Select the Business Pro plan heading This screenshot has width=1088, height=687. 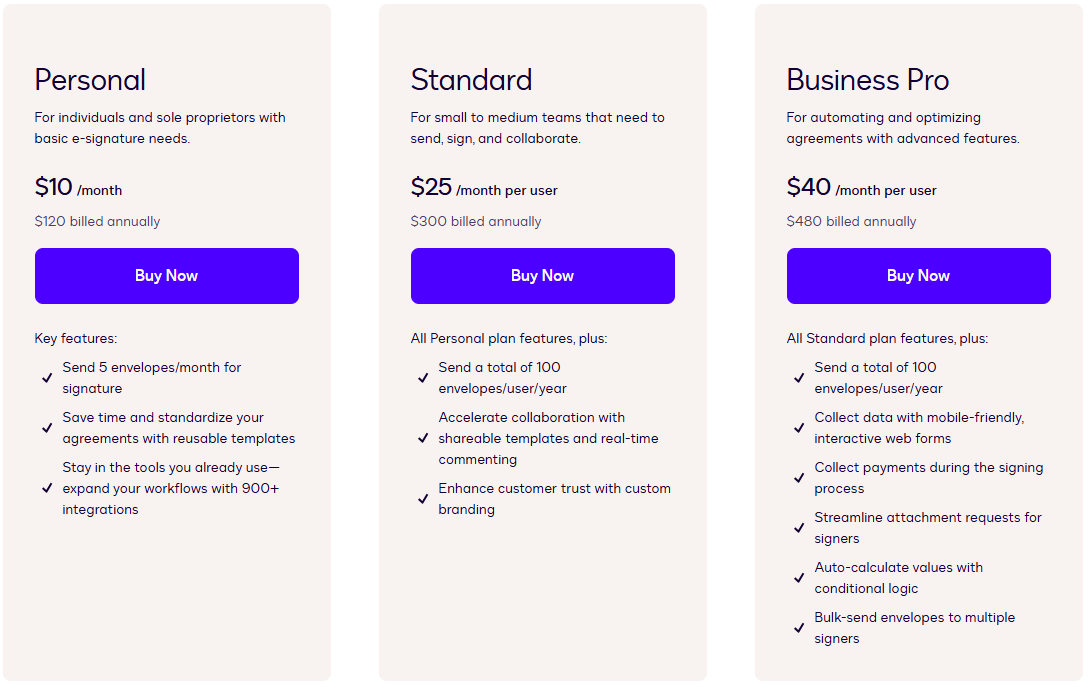point(867,80)
